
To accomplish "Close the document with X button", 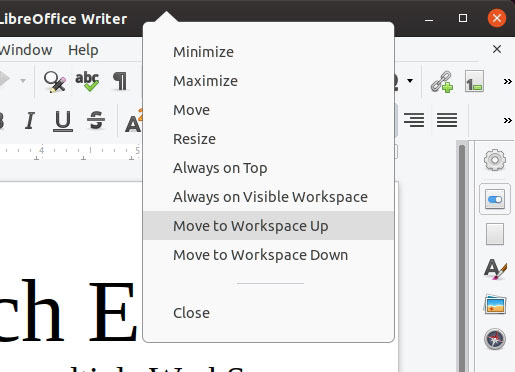I will point(497,49).
